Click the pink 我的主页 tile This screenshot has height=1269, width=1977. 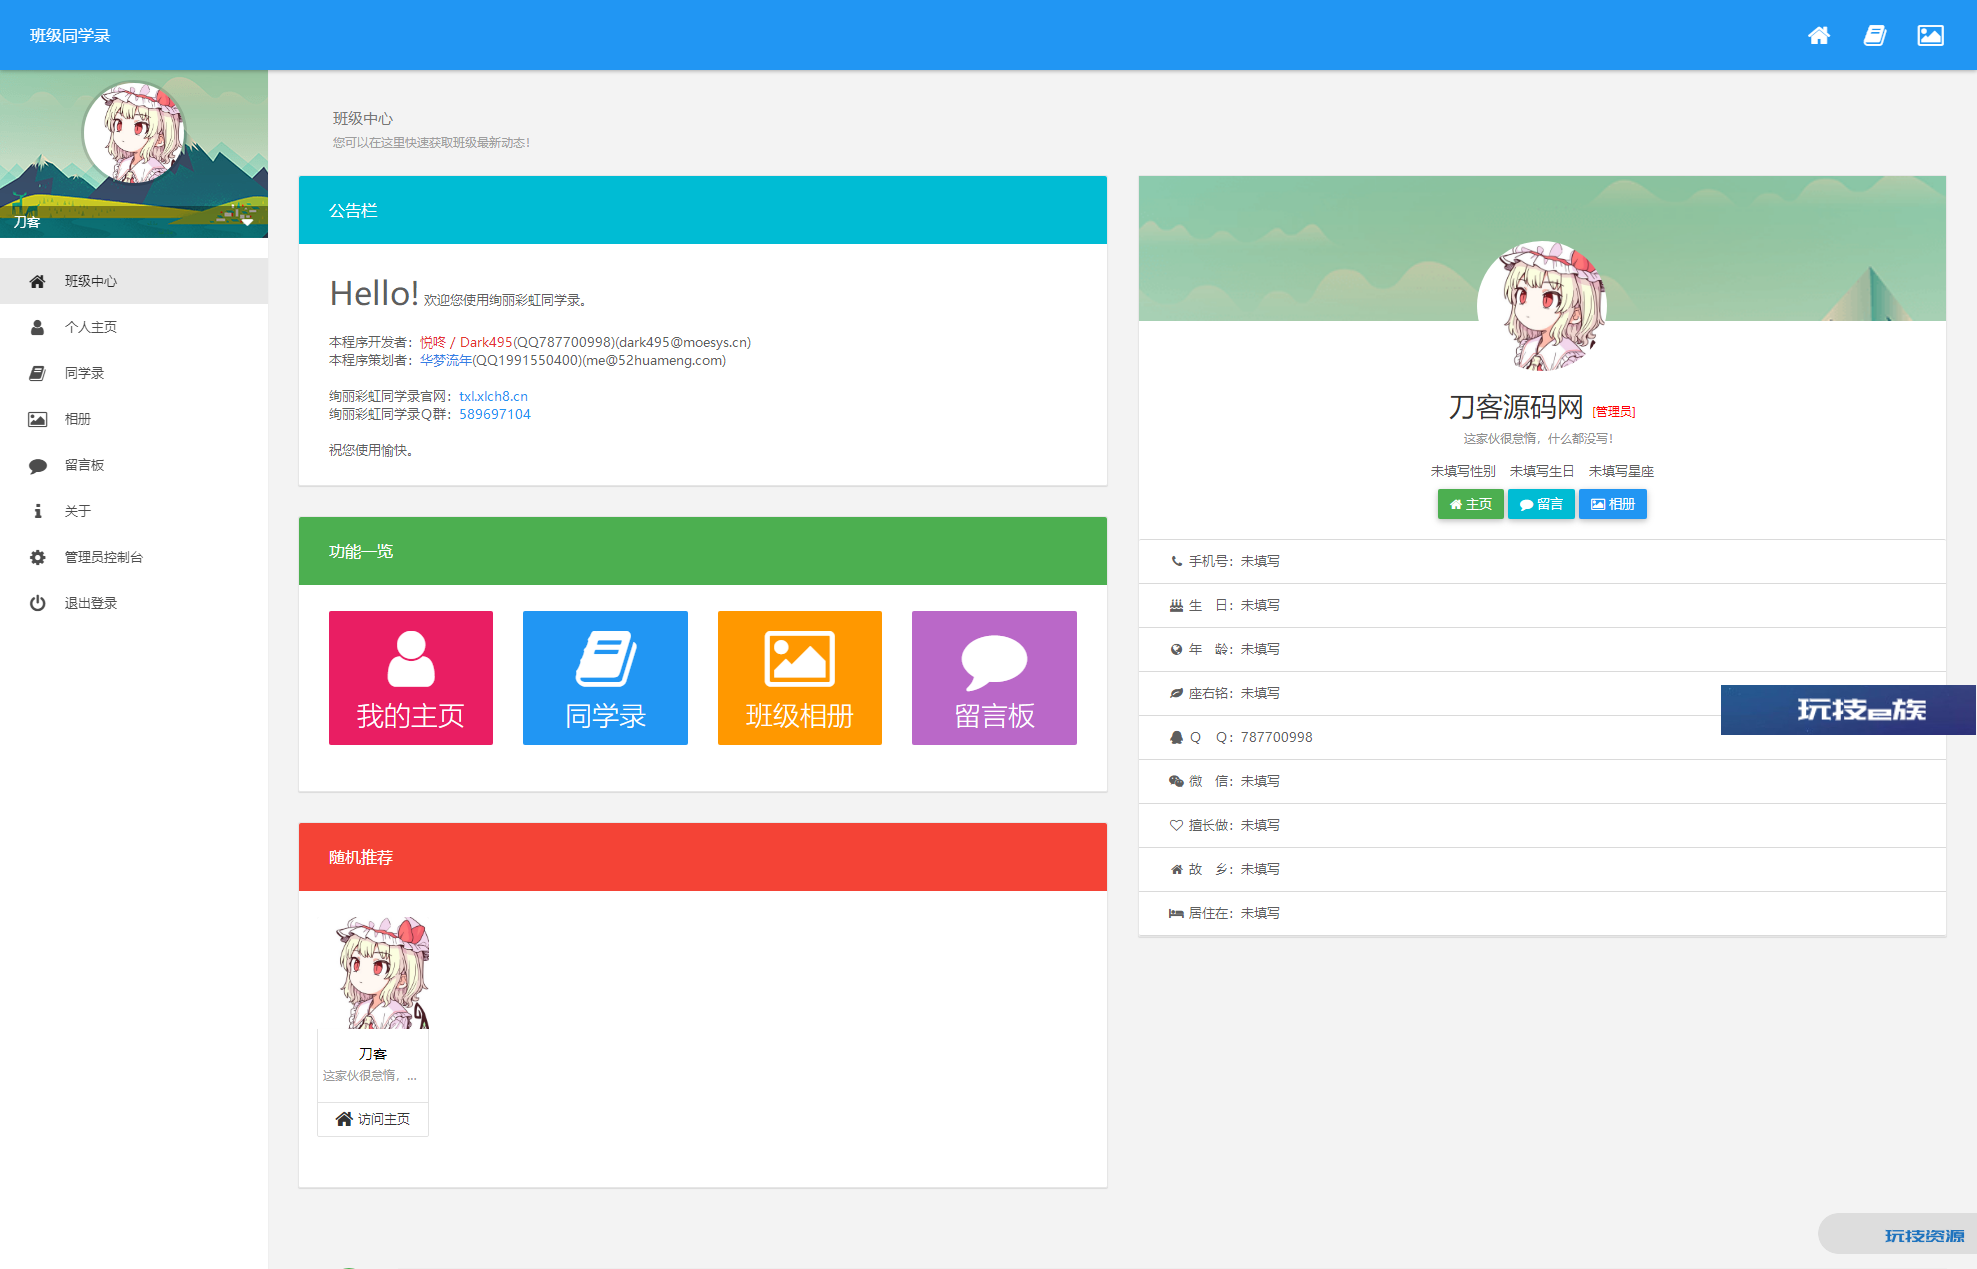click(411, 678)
